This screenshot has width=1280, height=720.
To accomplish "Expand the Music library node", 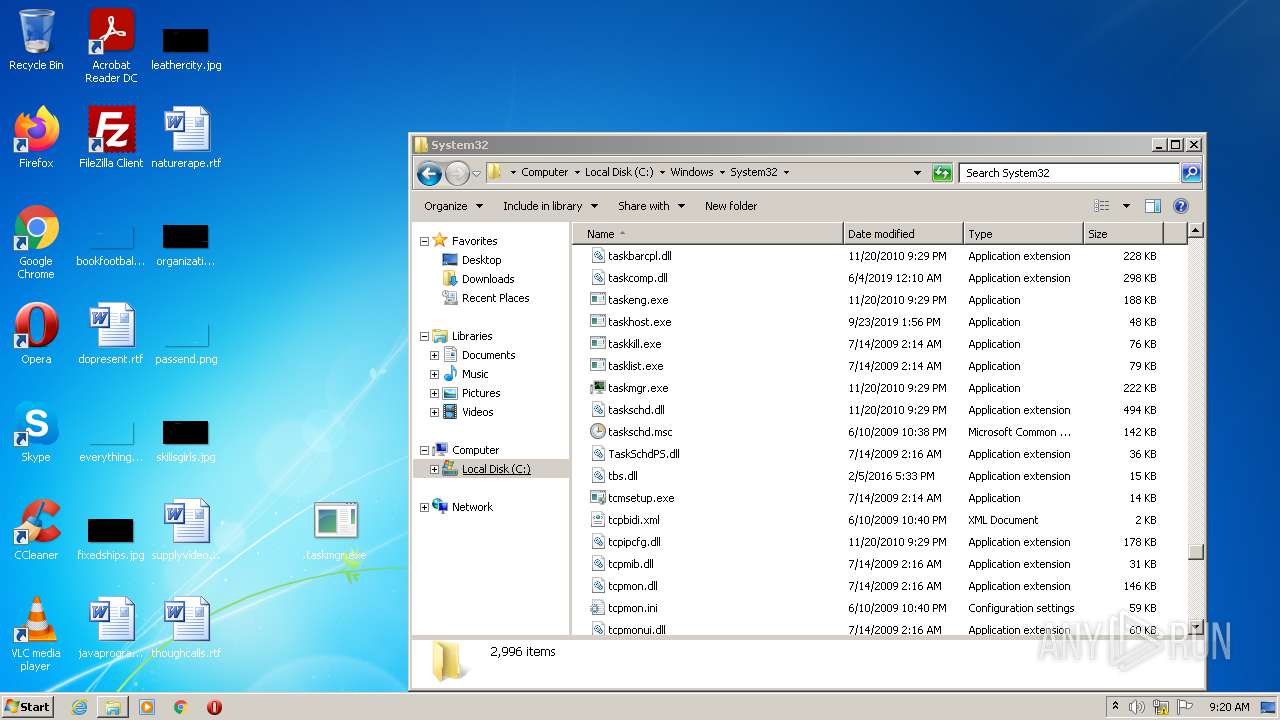I will 434,374.
